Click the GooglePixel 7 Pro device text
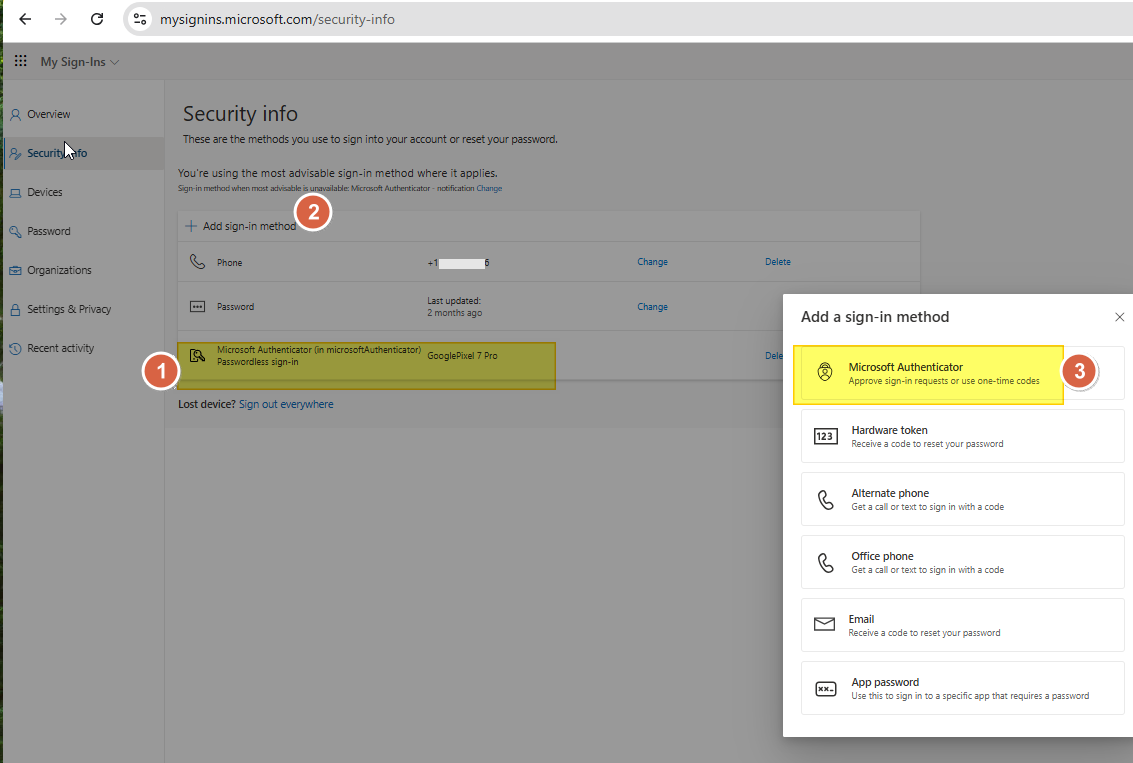The height and width of the screenshot is (763, 1133). click(x=462, y=355)
